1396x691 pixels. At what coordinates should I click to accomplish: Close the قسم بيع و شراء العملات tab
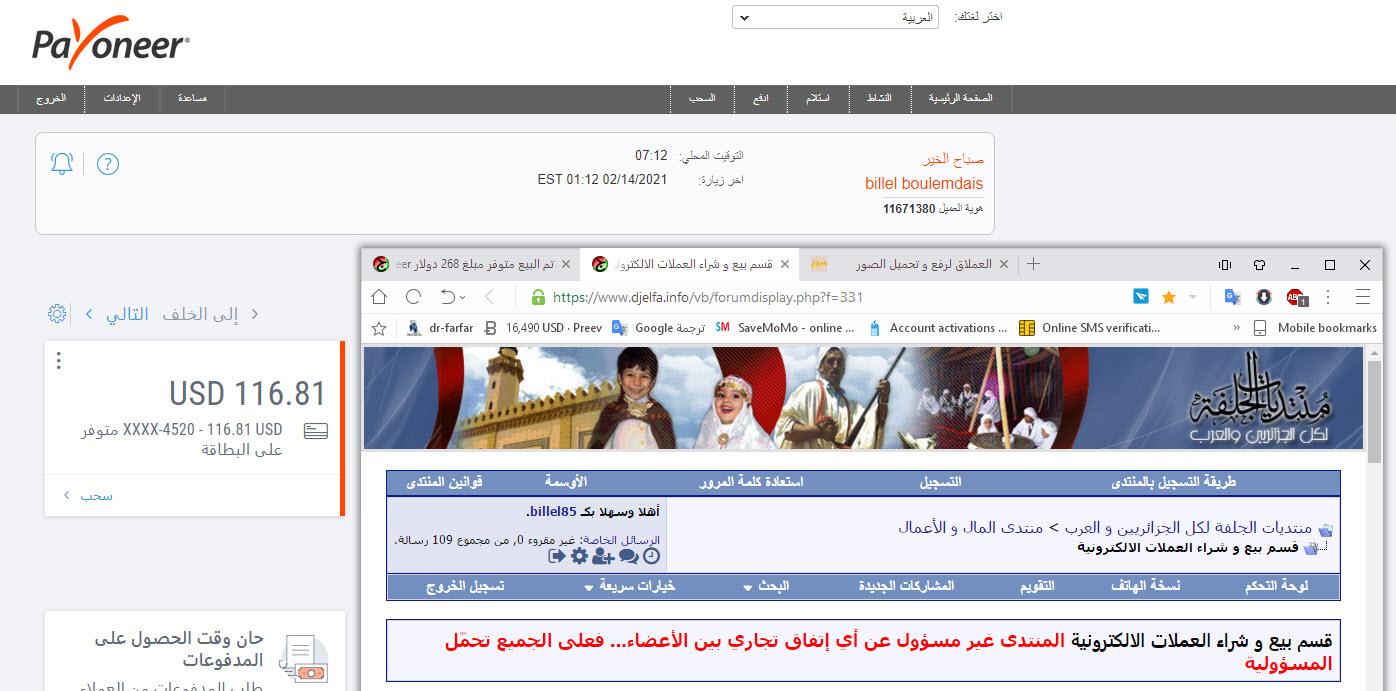(784, 265)
